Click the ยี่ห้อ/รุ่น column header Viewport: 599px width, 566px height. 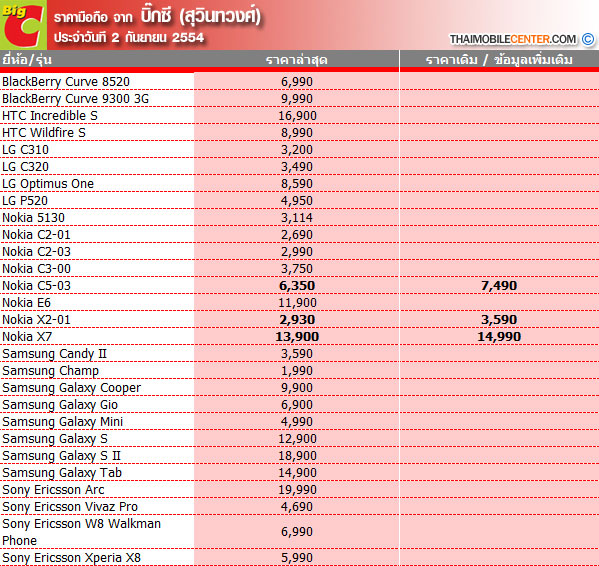tap(27, 60)
